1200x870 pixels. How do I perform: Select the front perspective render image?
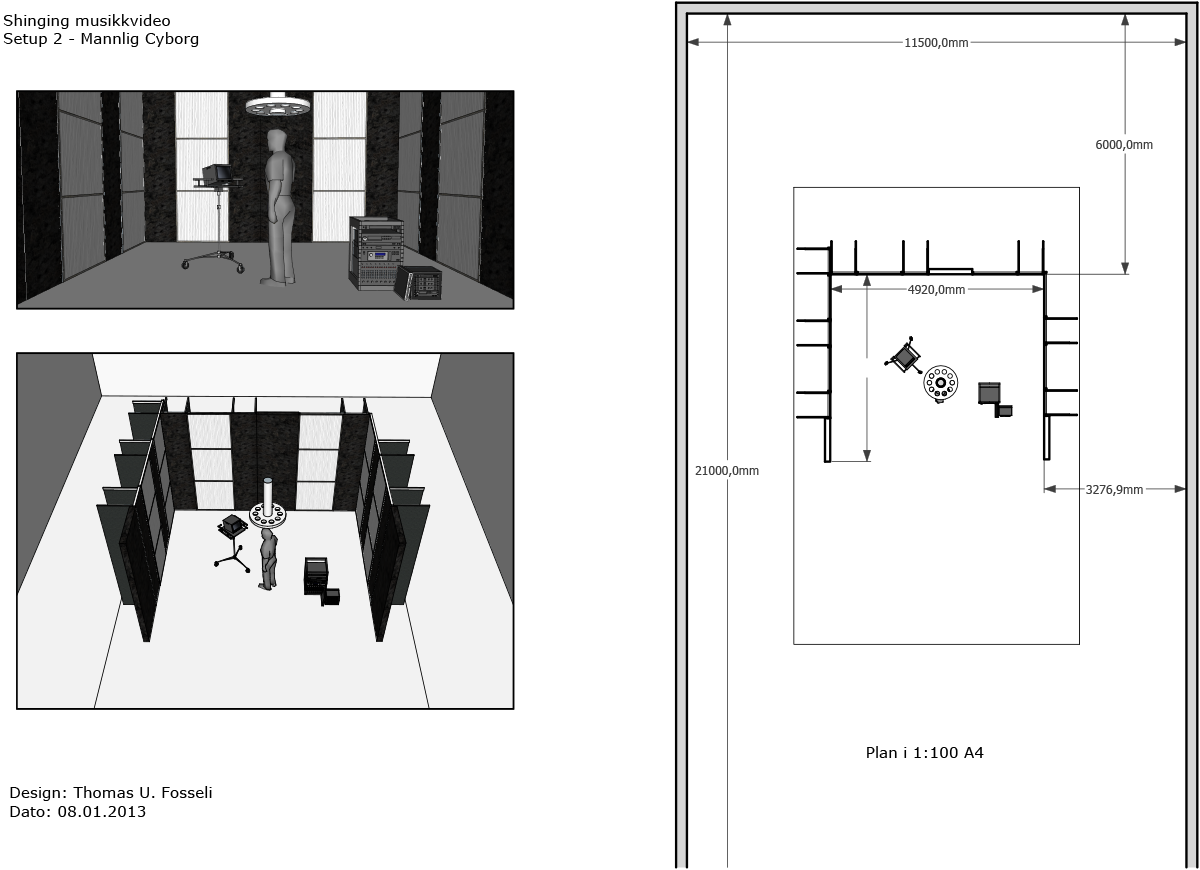pyautogui.click(x=265, y=199)
